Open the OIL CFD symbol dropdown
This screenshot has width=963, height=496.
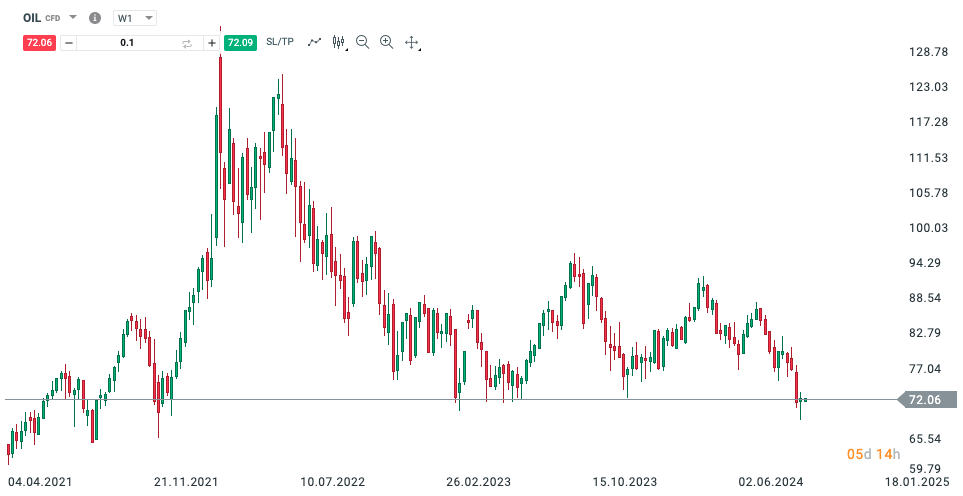(x=73, y=18)
